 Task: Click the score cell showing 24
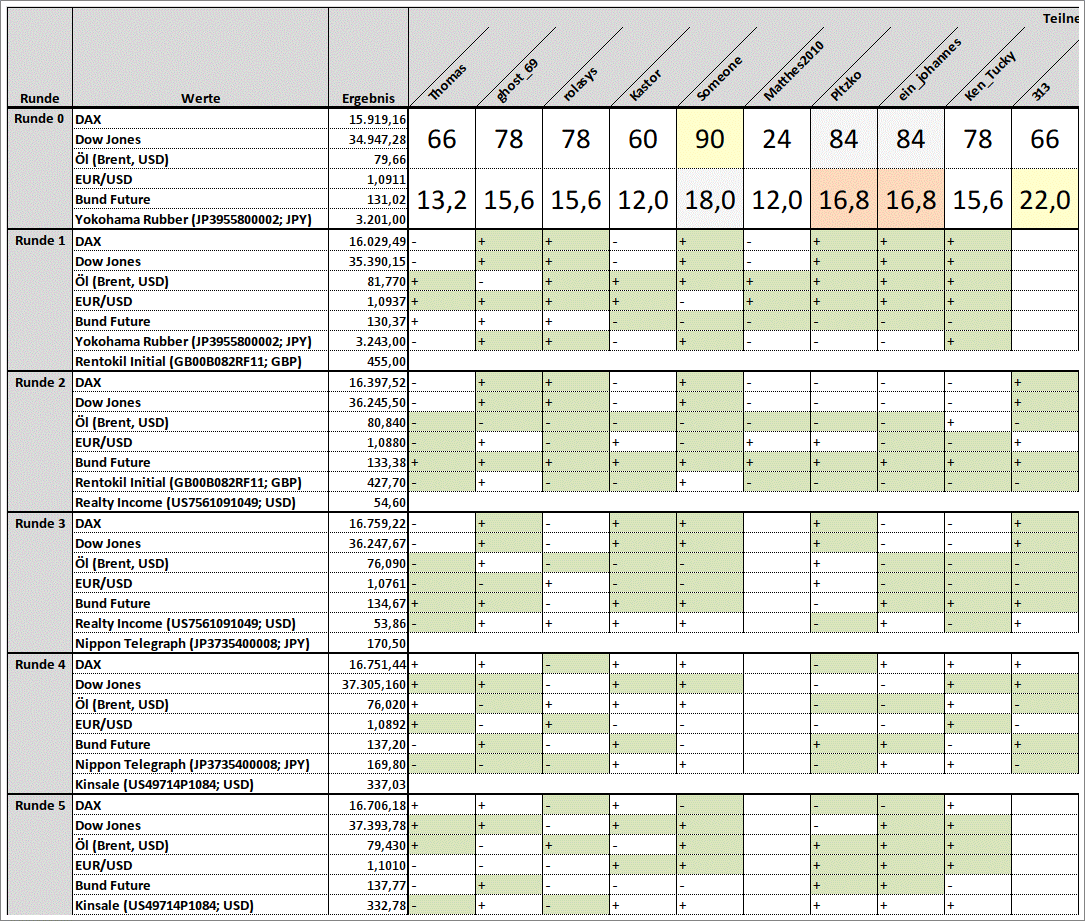point(776,138)
